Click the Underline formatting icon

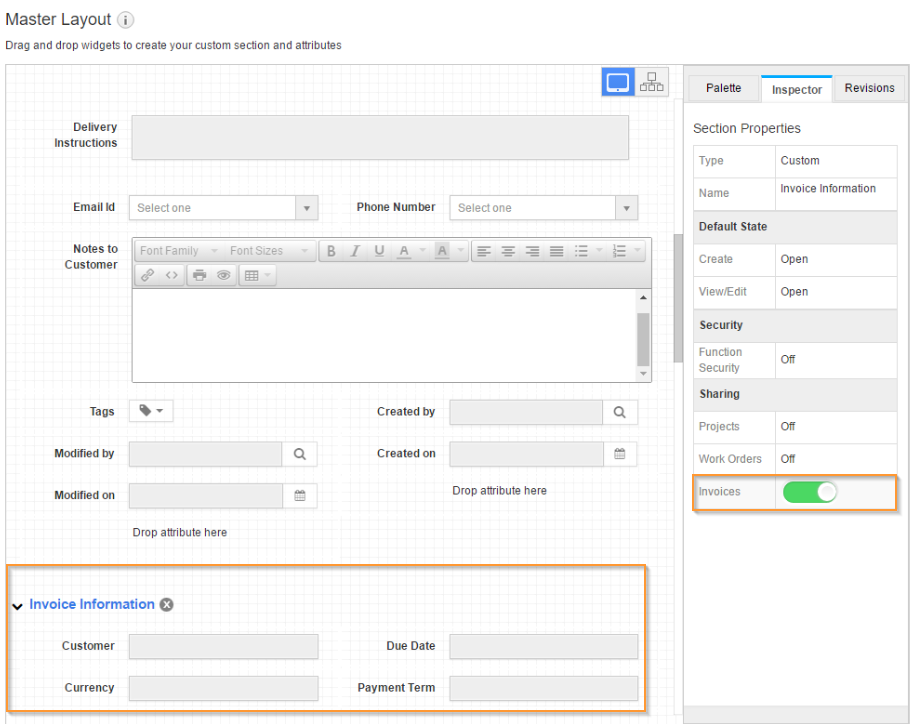point(379,251)
